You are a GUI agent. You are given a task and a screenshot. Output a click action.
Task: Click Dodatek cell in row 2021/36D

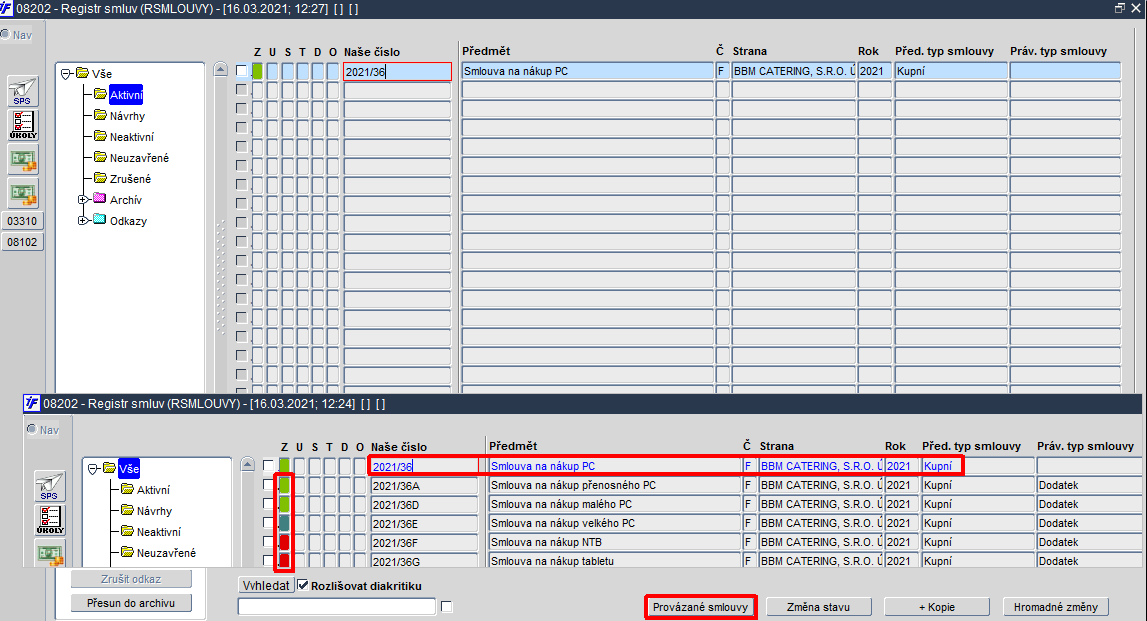1088,504
